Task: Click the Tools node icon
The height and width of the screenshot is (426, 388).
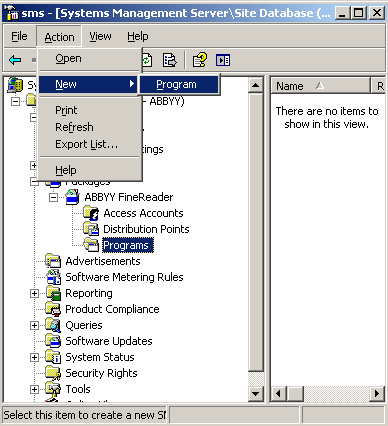Action: (53, 389)
